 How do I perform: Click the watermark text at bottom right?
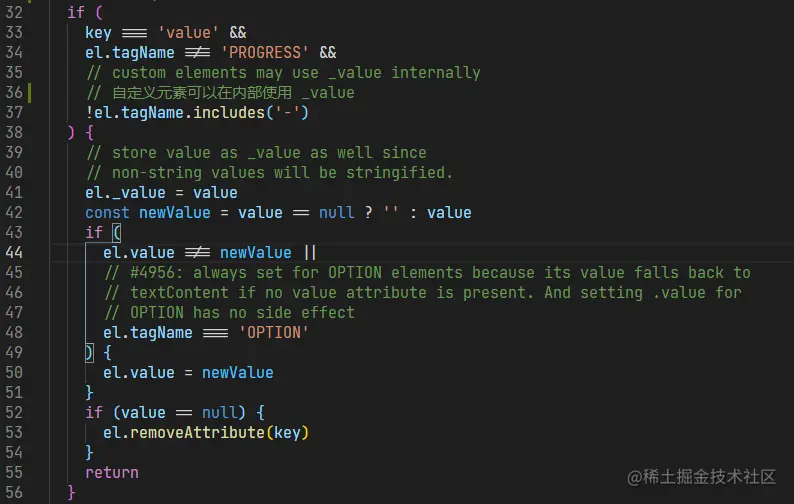tap(701, 477)
